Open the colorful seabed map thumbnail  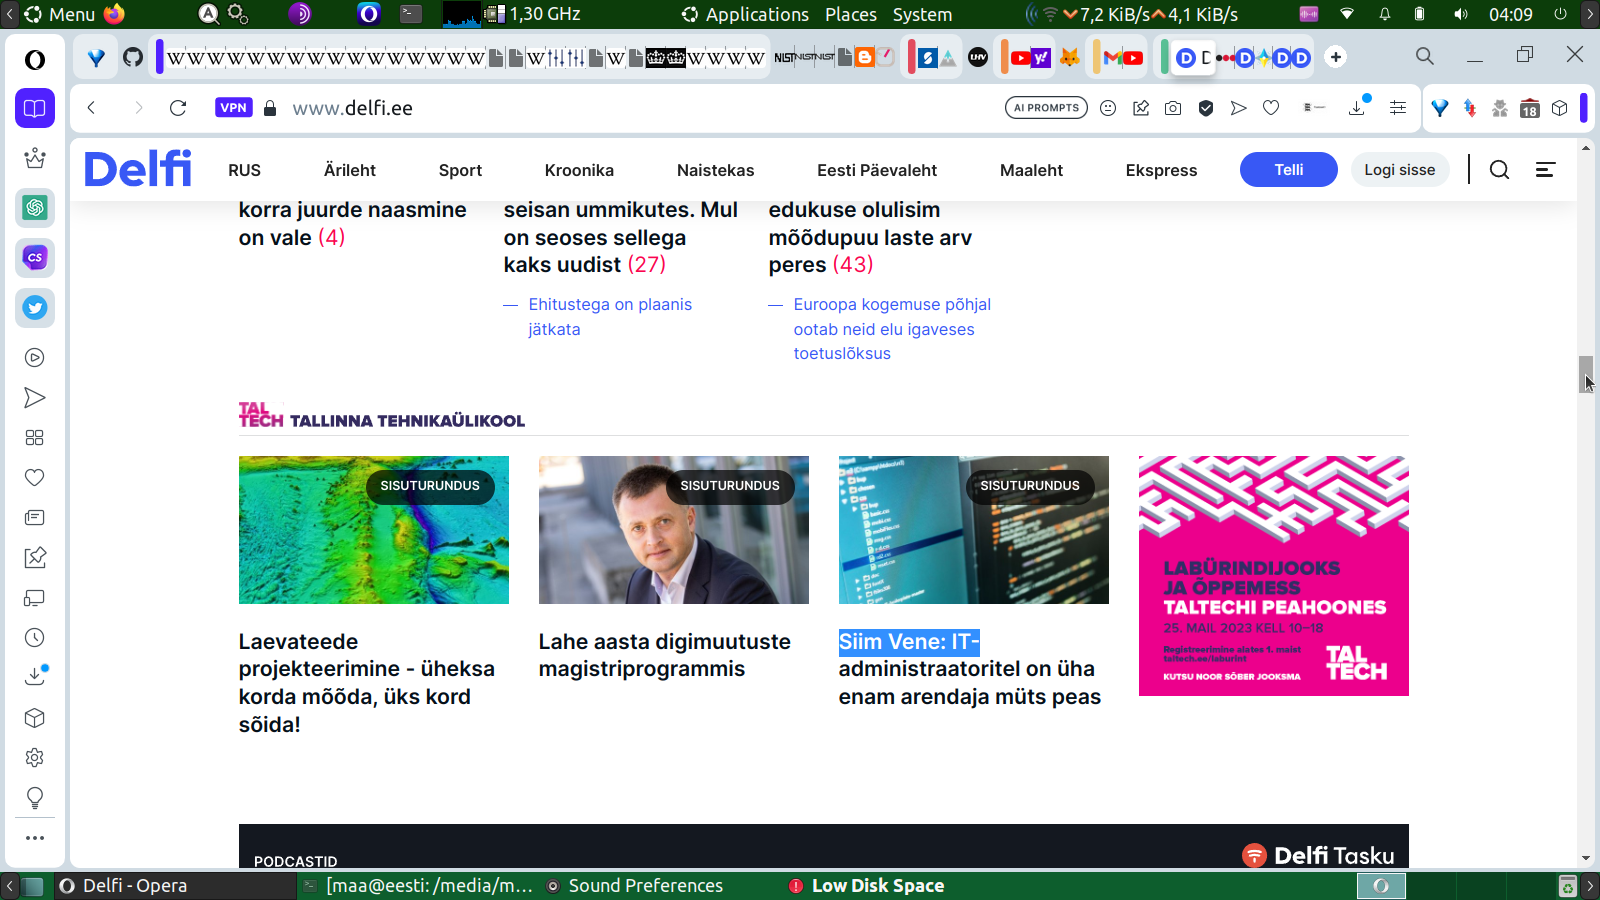(374, 530)
